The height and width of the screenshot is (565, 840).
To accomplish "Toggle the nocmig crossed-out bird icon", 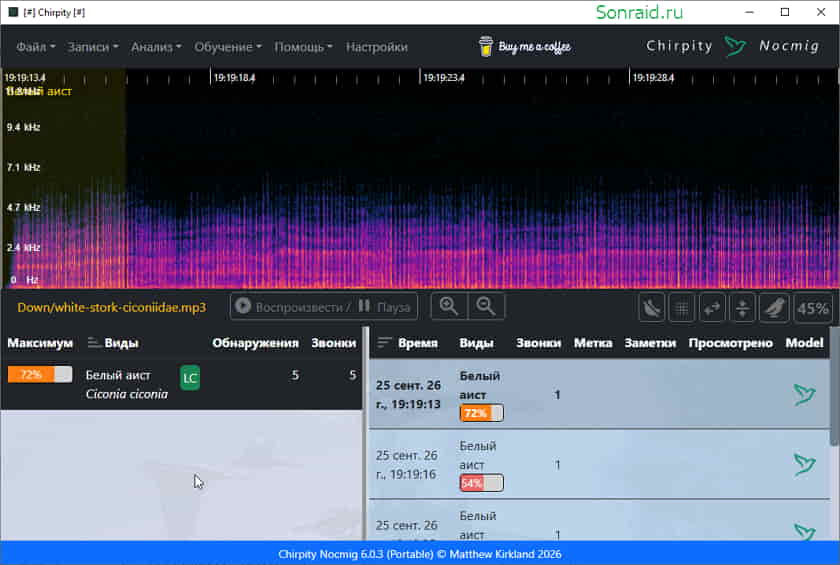I will [x=651, y=308].
